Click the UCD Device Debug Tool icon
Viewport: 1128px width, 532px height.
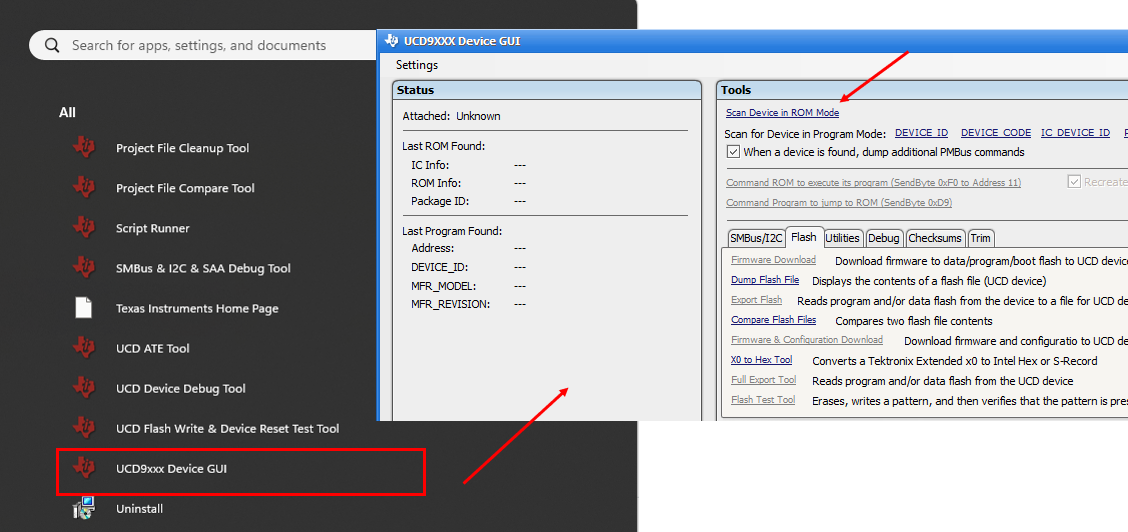84,388
